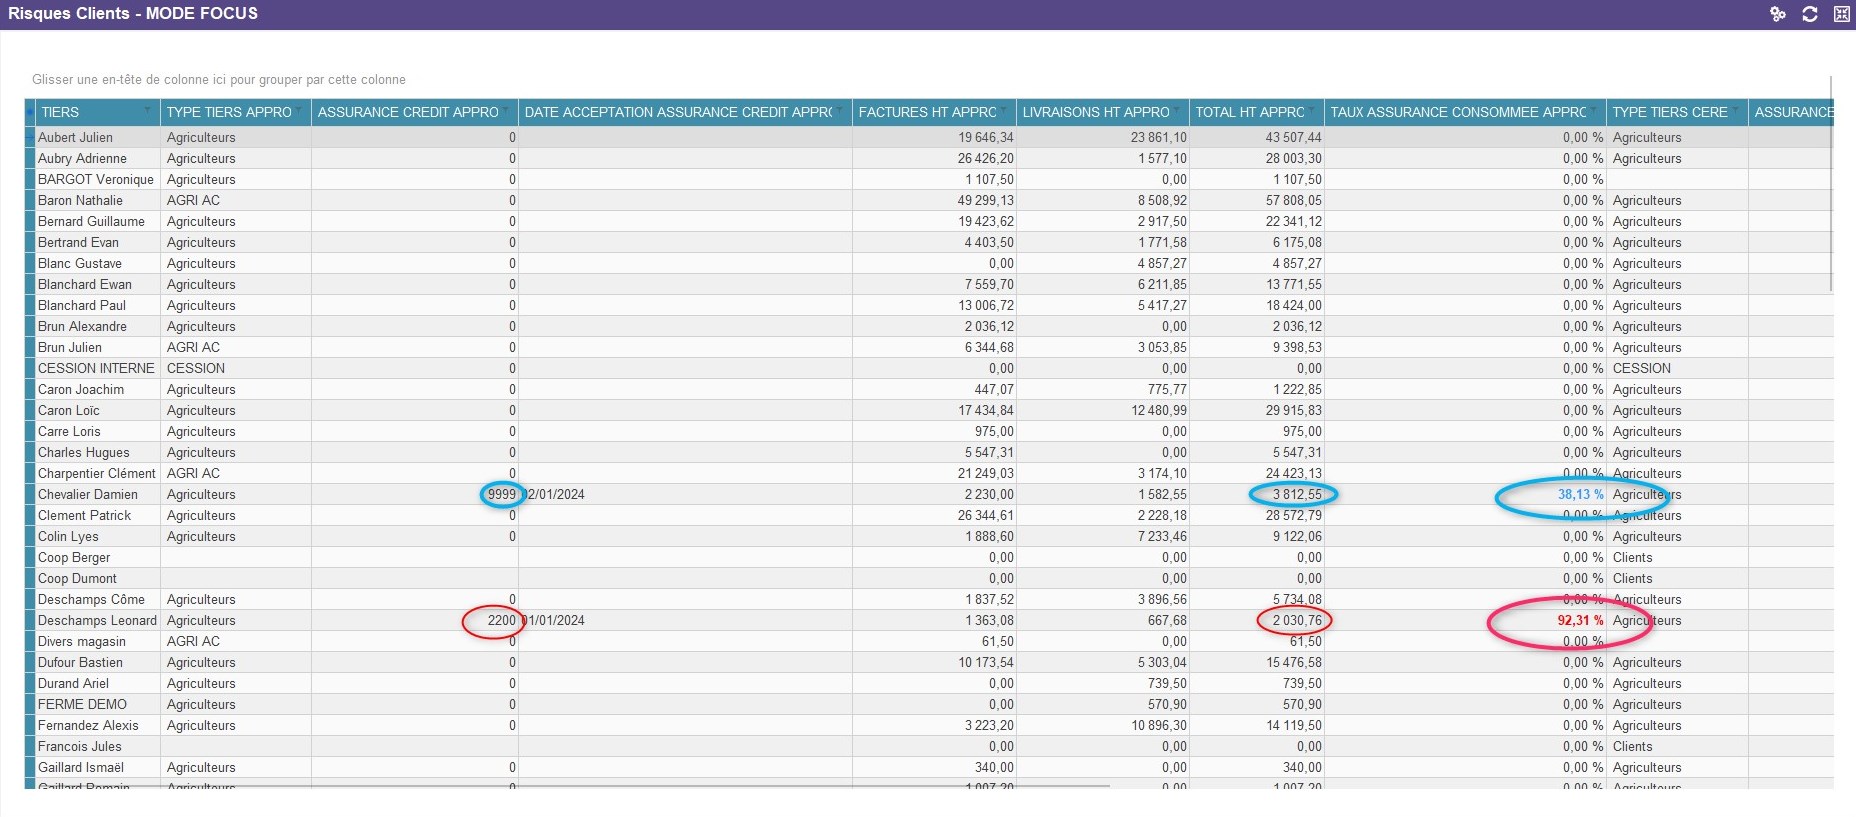Screen dimensions: 1856x817
Task: Open the settings gears icon
Action: point(1777,14)
